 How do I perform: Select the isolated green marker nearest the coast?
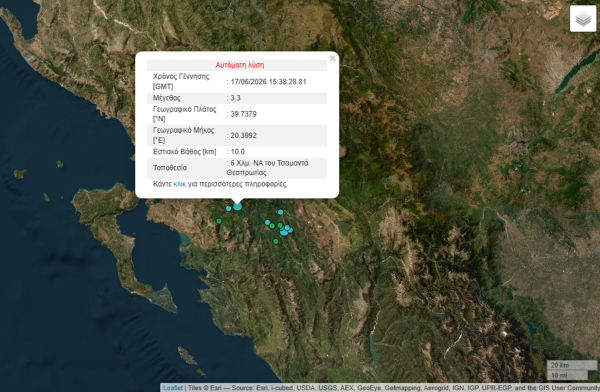coord(219,221)
